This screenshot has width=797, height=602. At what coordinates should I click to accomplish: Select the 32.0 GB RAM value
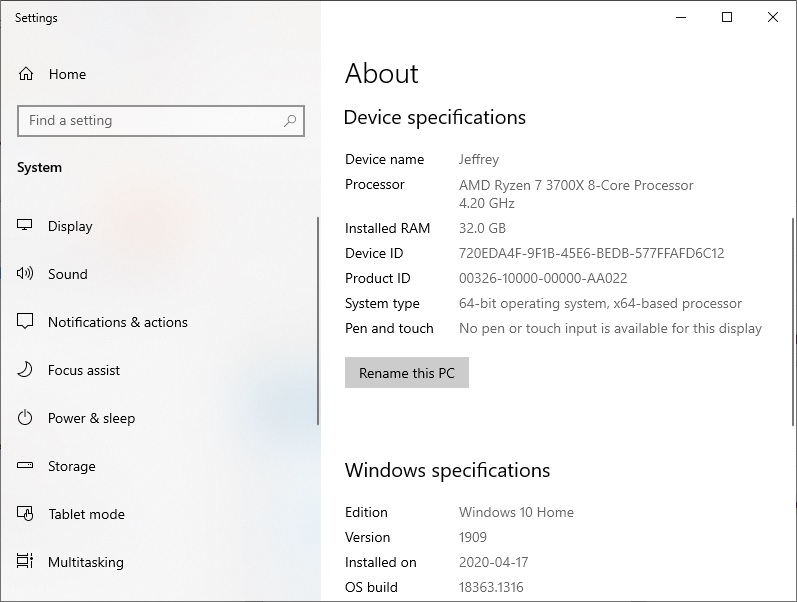(482, 228)
